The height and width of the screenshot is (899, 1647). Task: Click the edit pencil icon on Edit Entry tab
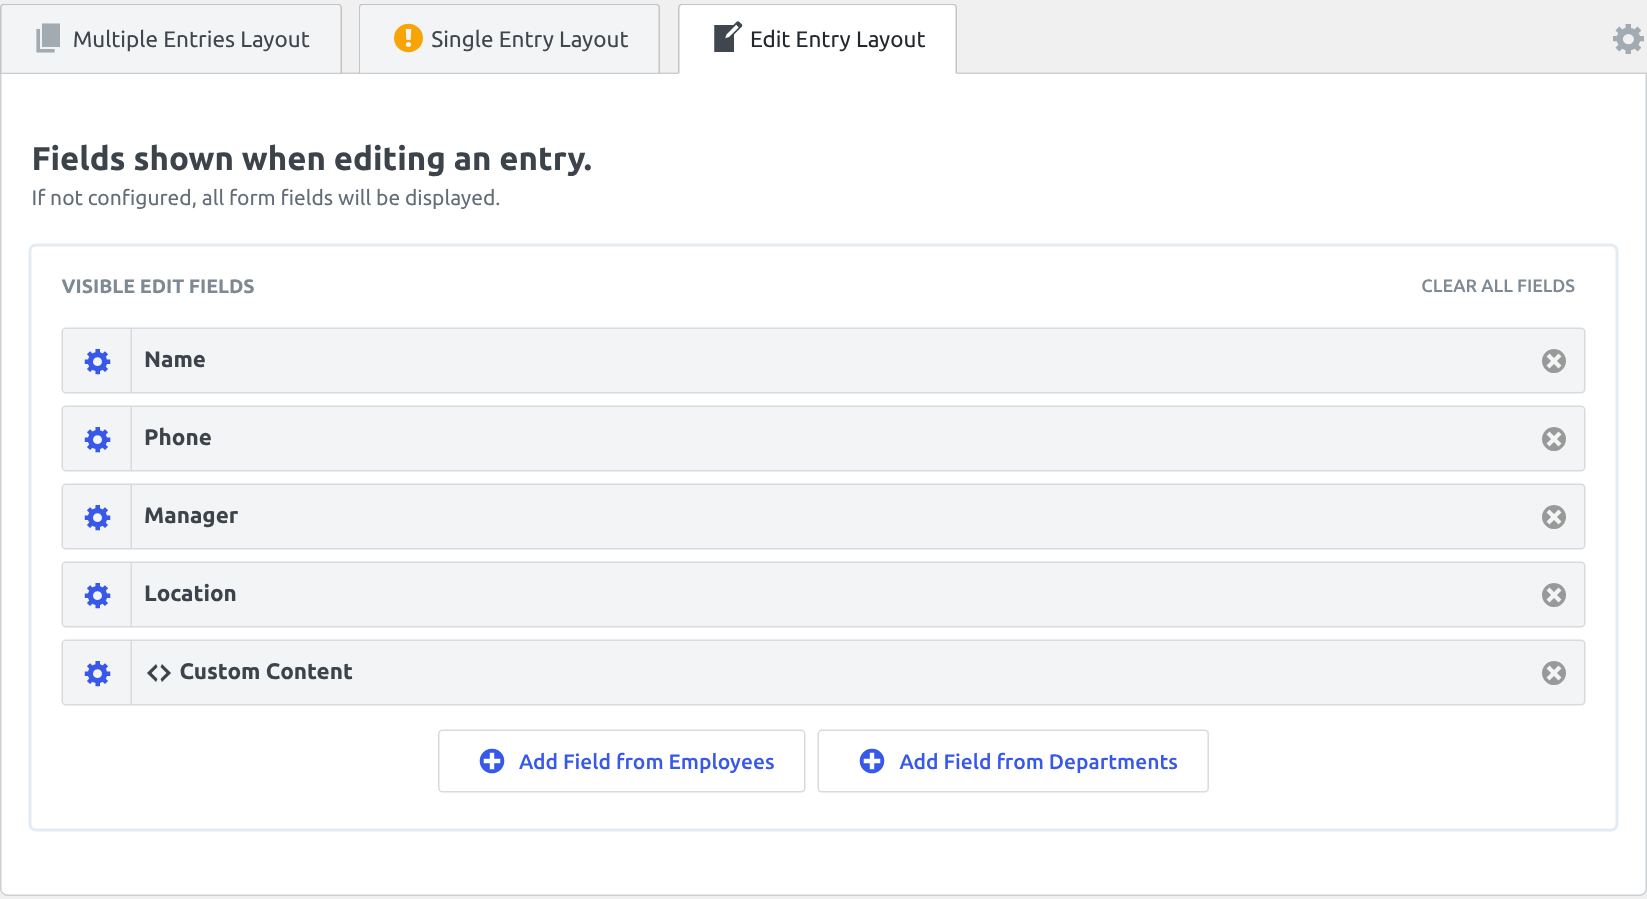[x=727, y=37]
